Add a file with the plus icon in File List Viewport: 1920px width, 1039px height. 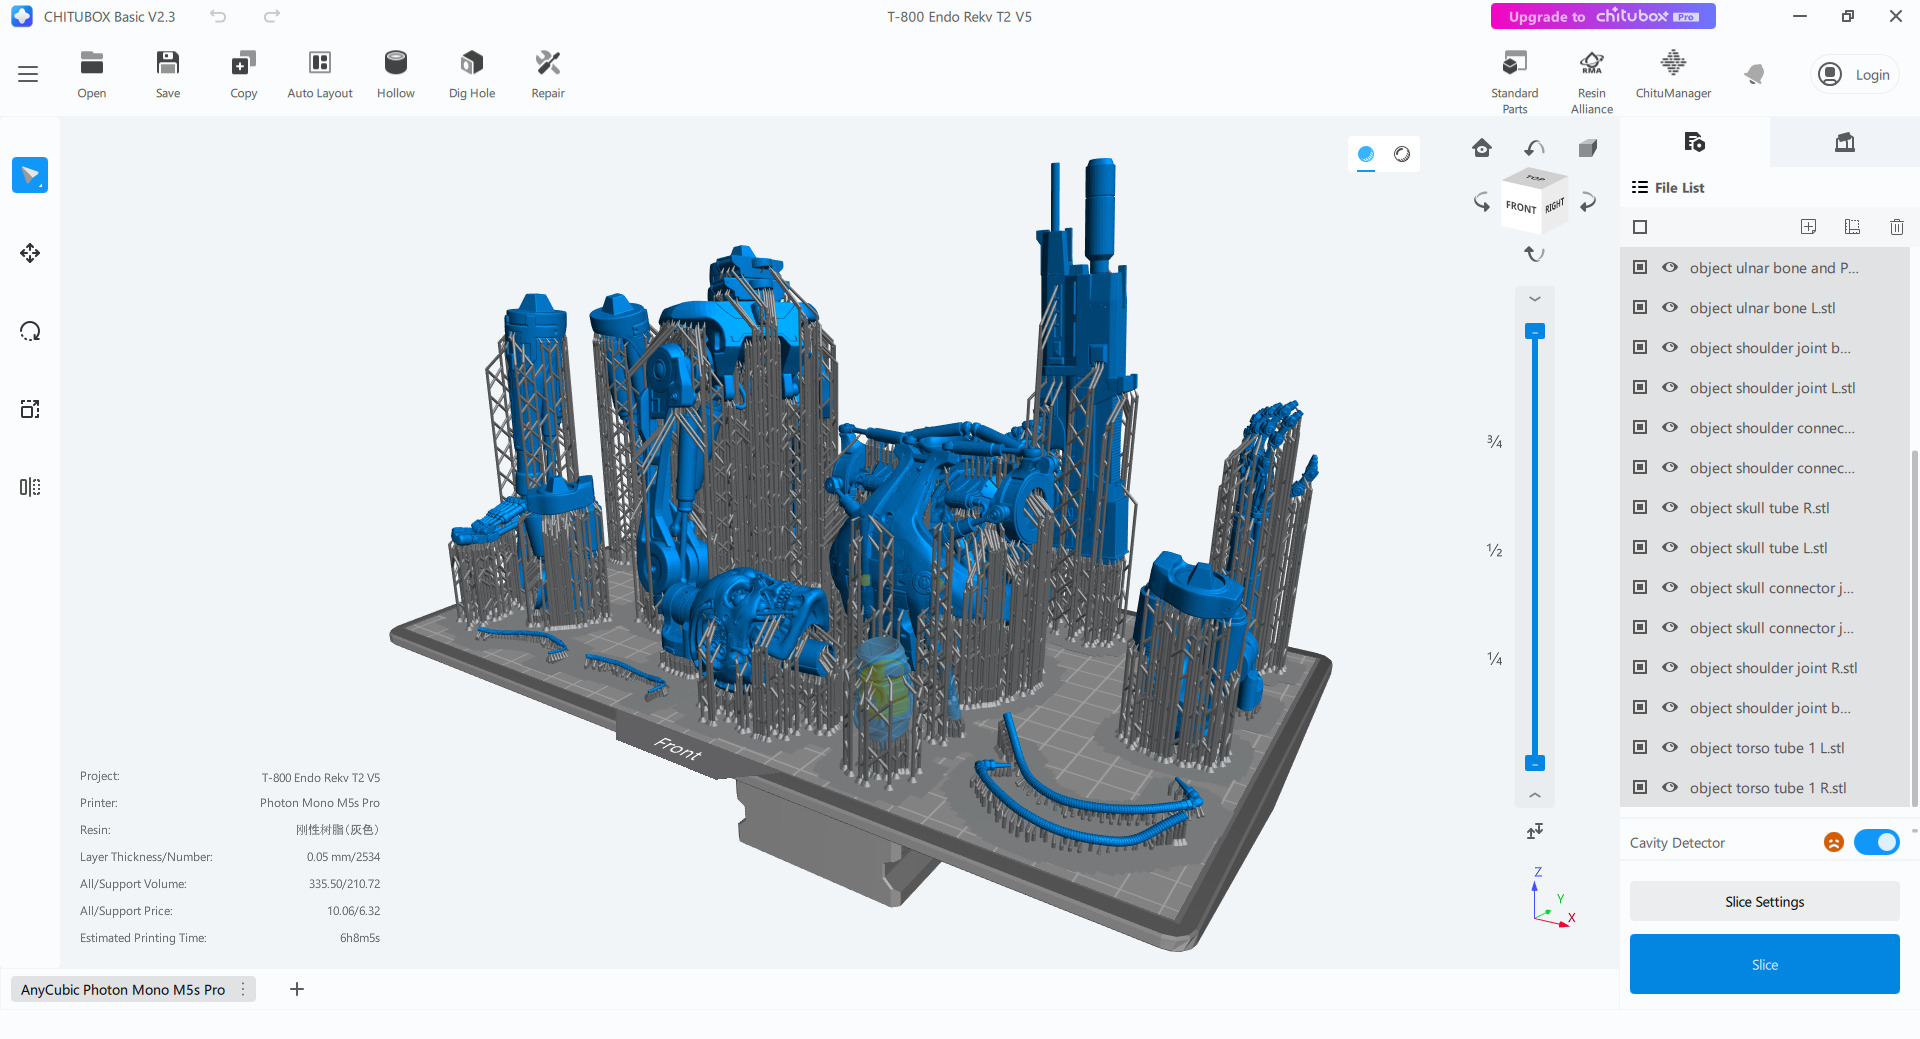[1808, 227]
